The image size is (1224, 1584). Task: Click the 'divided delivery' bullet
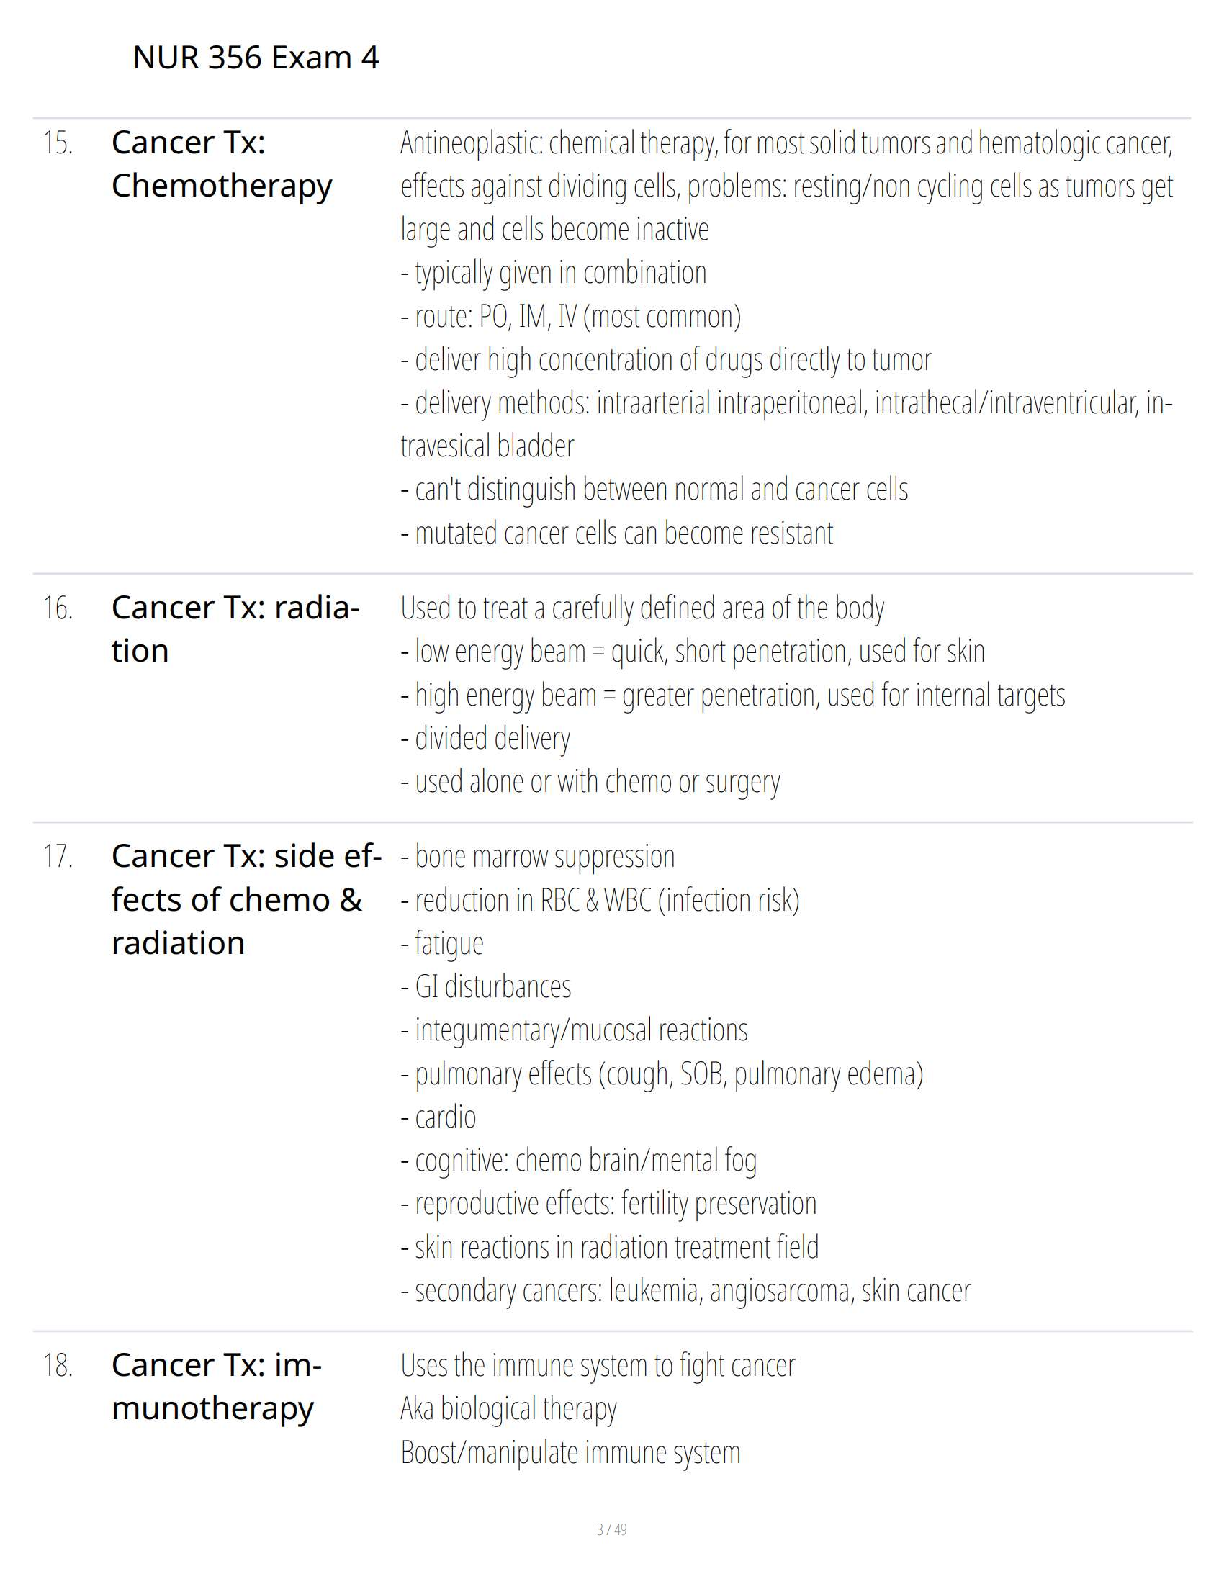[486, 739]
